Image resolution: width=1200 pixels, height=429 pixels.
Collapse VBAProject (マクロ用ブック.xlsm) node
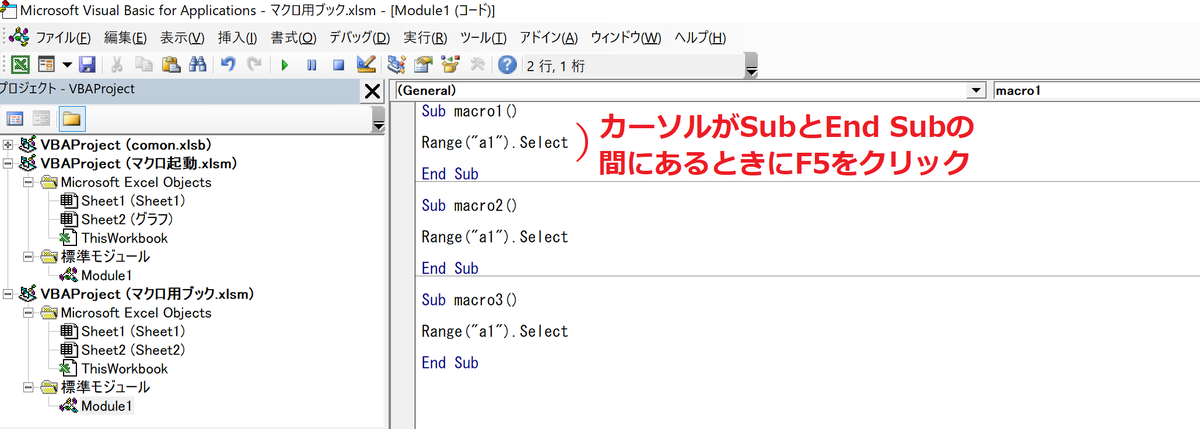9,294
